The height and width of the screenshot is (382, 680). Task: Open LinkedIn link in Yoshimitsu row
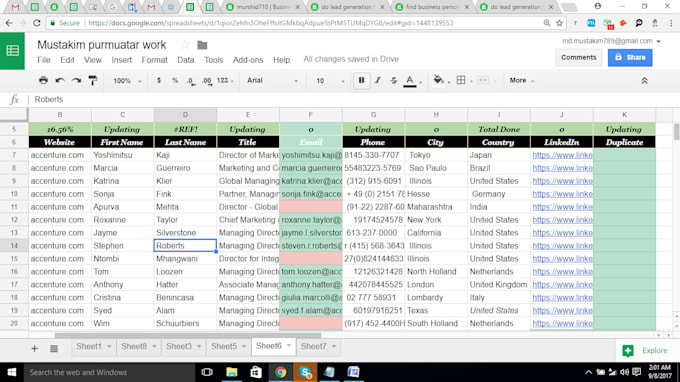click(x=562, y=155)
